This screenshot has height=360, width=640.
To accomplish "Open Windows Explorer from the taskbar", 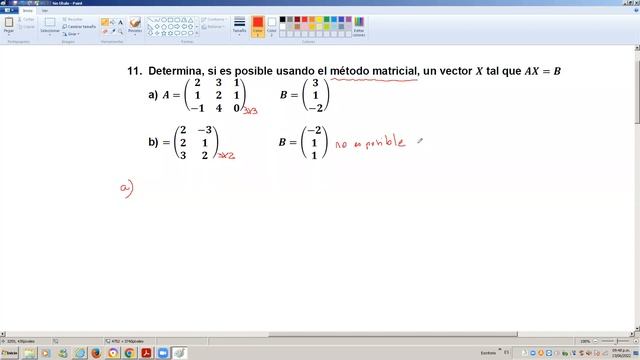I will click(x=29, y=353).
